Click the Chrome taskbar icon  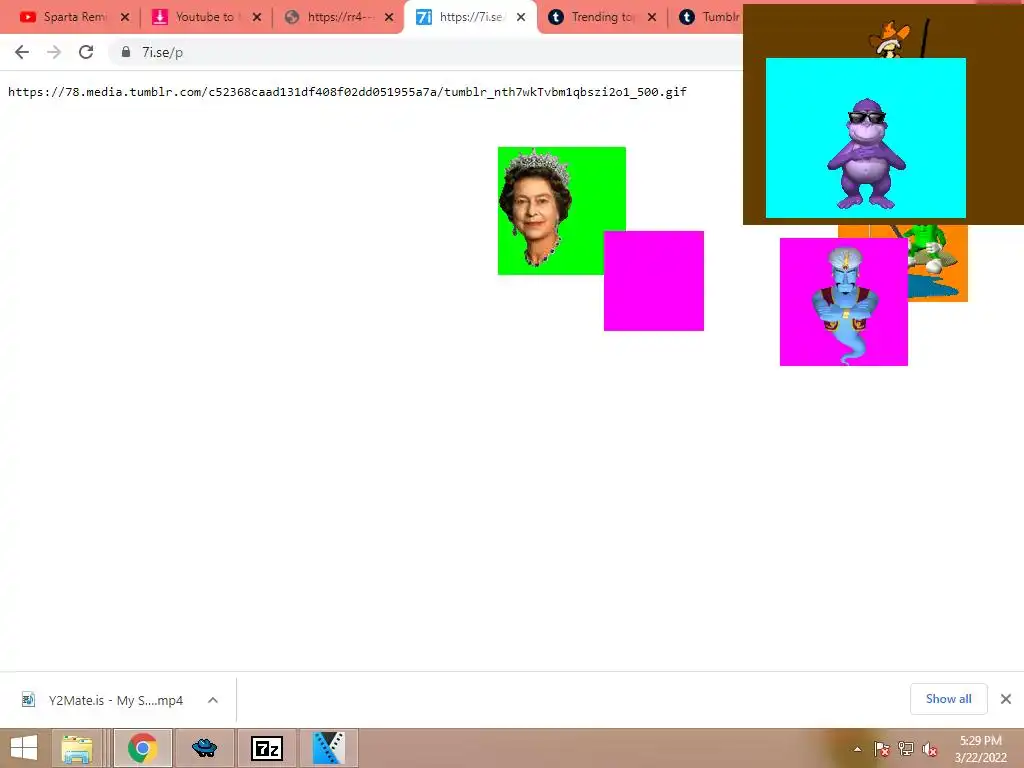(143, 748)
